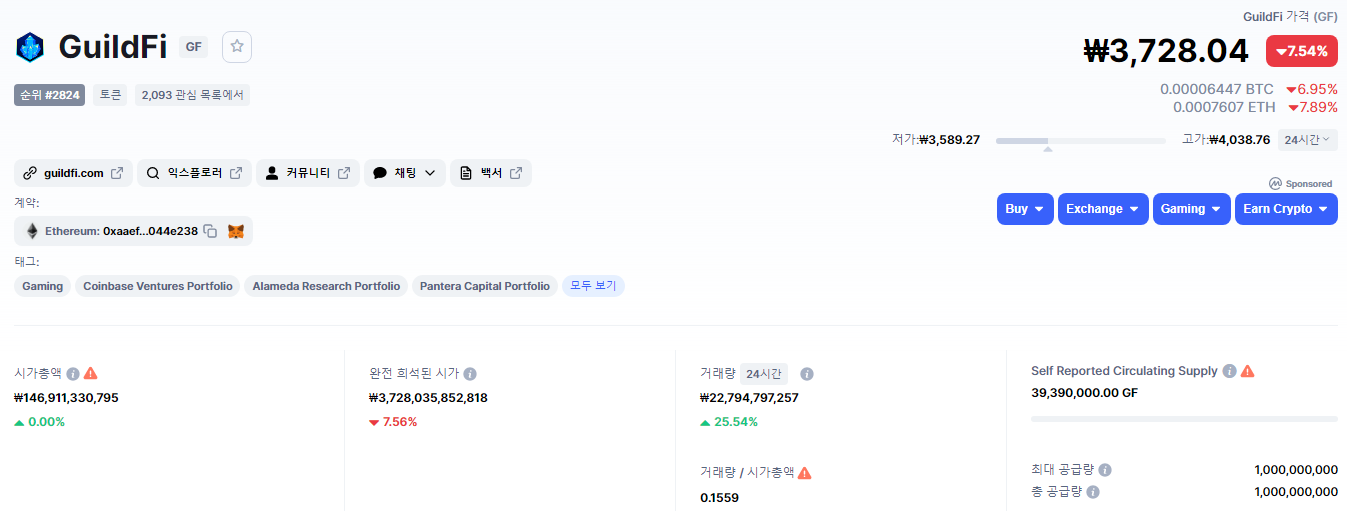Click the info icon next to 거래량 24시간
1347x519 pixels.
pyautogui.click(x=807, y=374)
